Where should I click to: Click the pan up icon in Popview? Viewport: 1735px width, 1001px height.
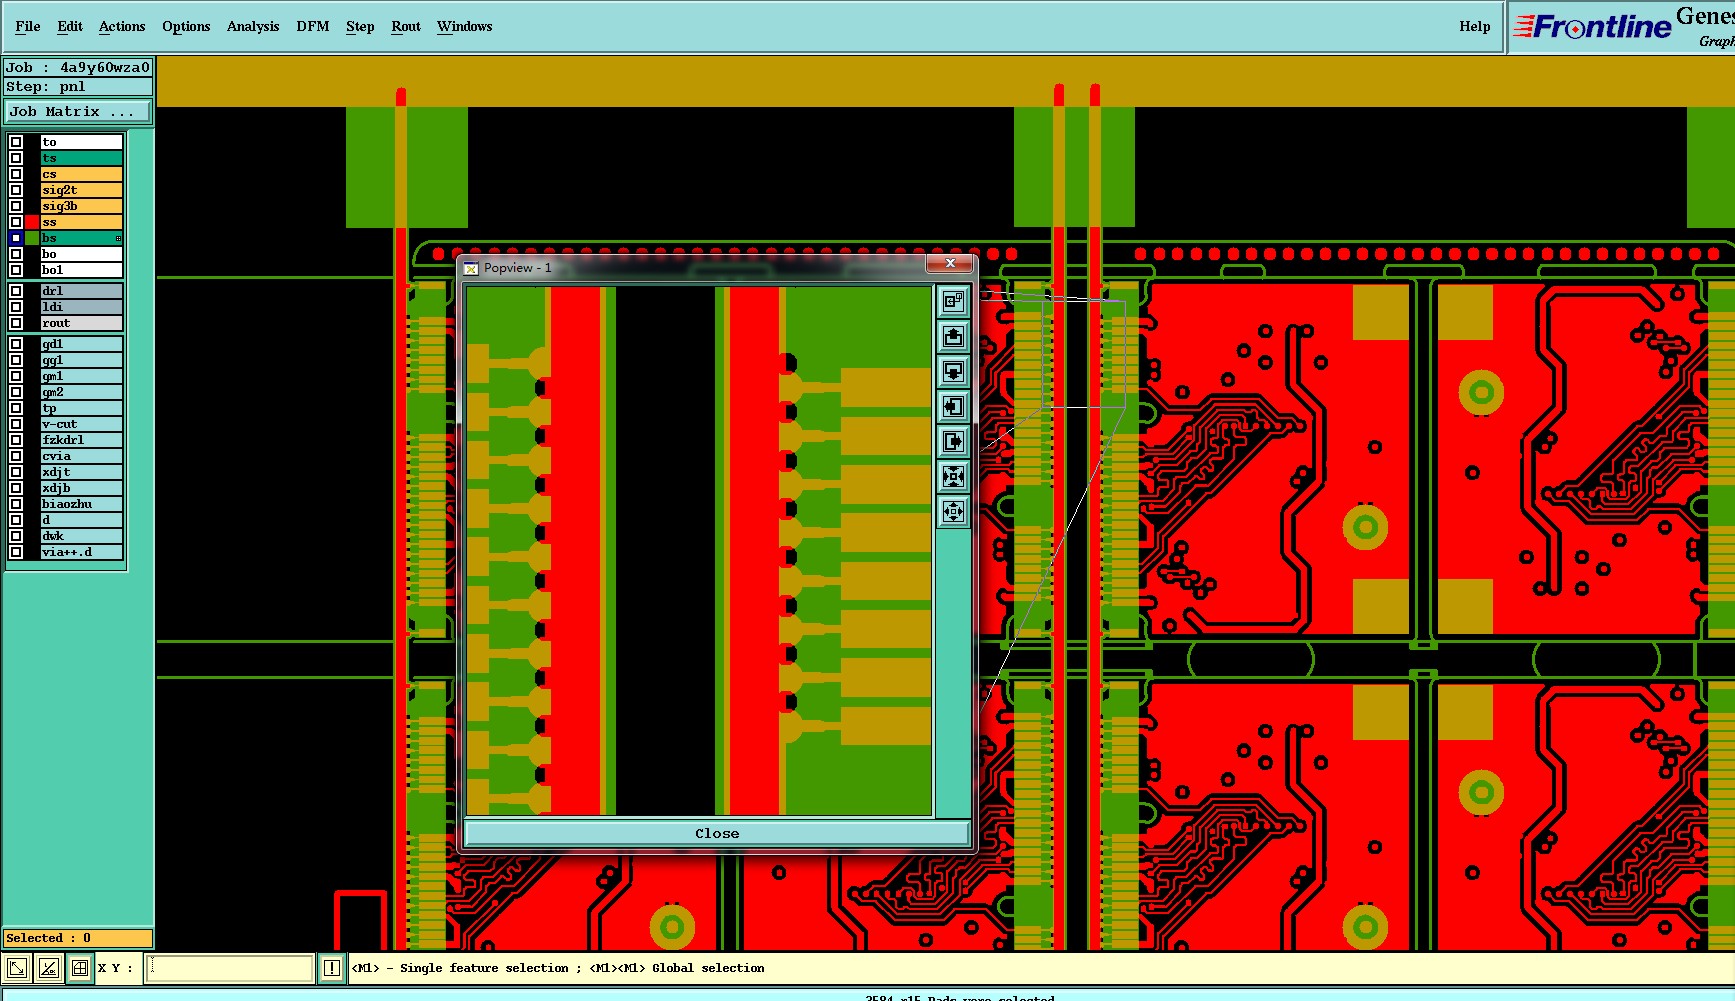coord(953,336)
